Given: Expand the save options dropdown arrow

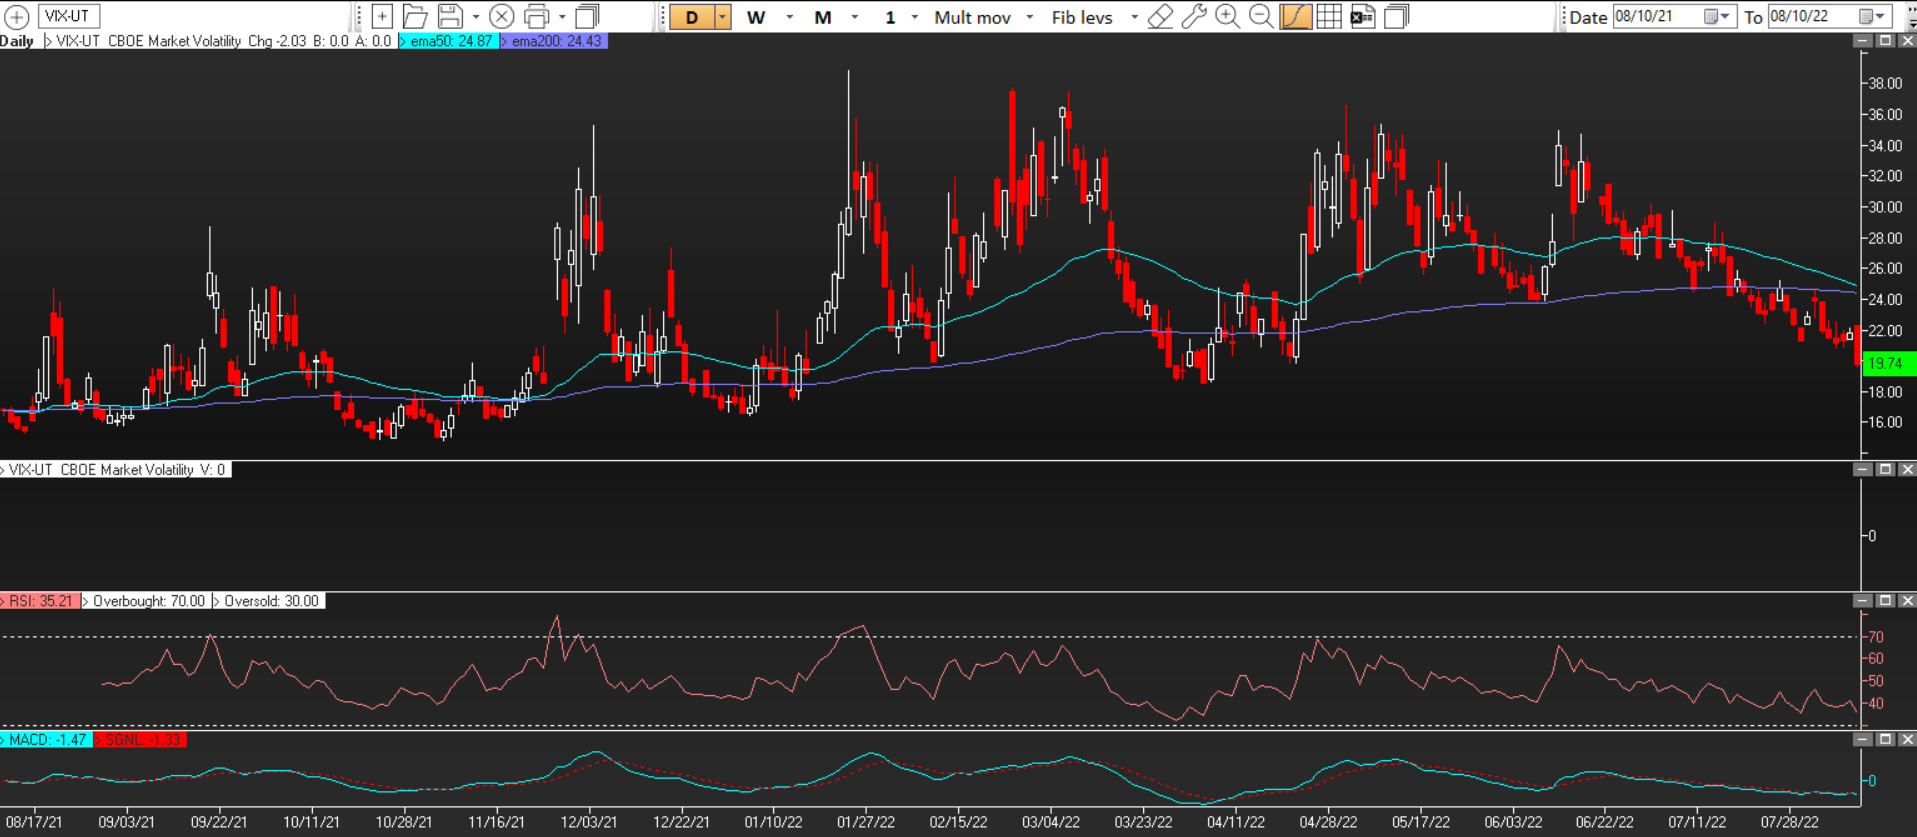Looking at the screenshot, I should pos(475,17).
